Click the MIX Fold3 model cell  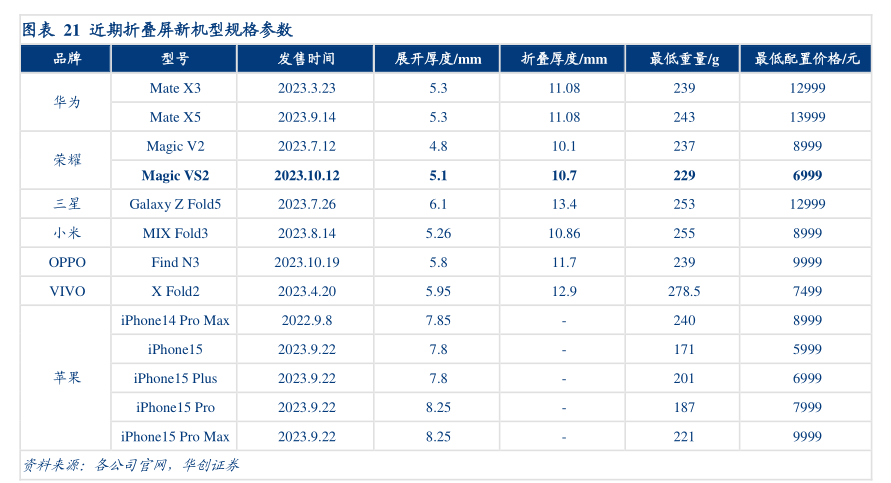click(175, 233)
